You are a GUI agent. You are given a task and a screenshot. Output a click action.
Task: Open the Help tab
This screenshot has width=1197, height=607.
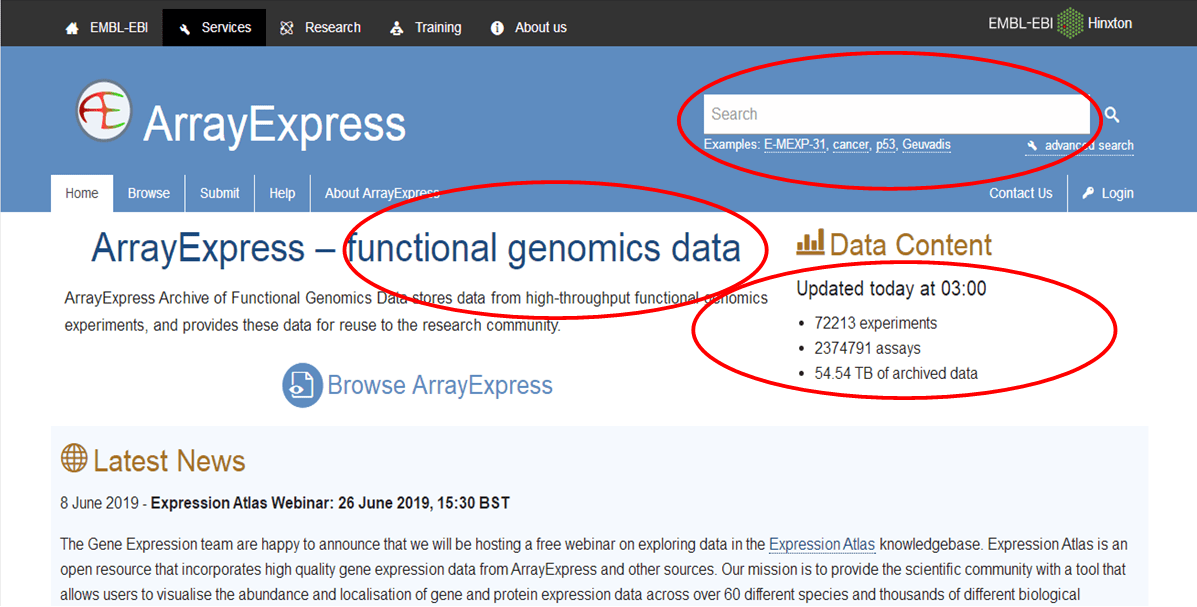(x=282, y=193)
